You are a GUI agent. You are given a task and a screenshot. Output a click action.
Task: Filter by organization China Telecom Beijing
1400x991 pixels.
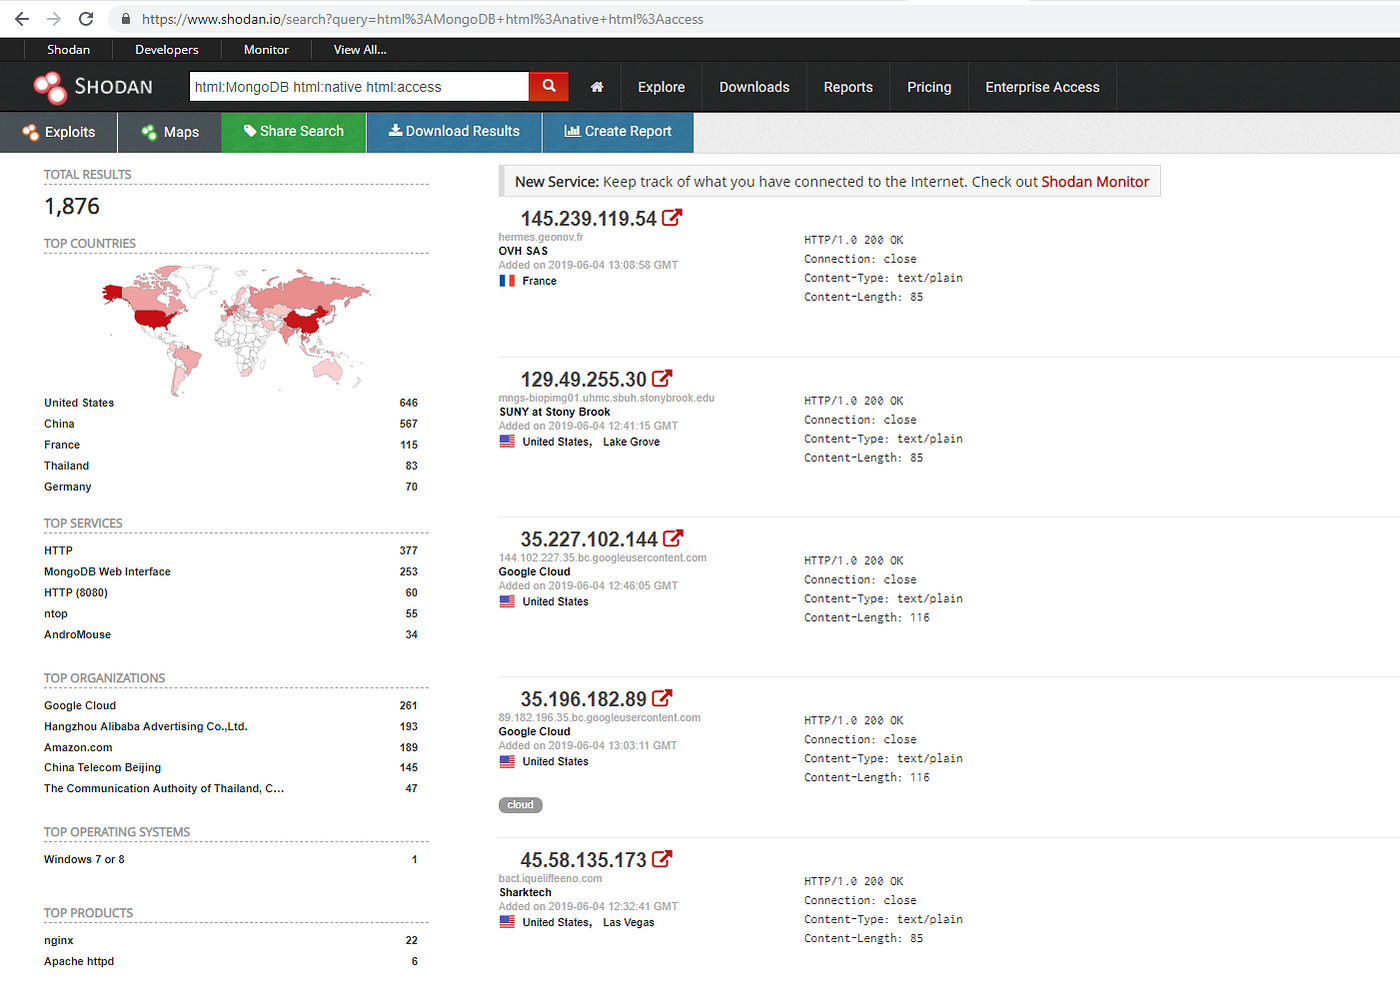click(102, 768)
